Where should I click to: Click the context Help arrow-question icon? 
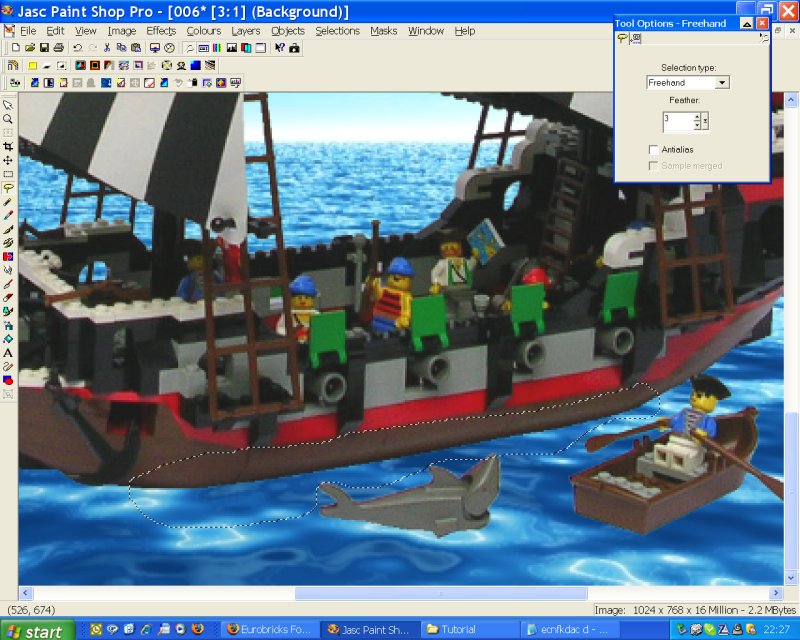pos(280,48)
